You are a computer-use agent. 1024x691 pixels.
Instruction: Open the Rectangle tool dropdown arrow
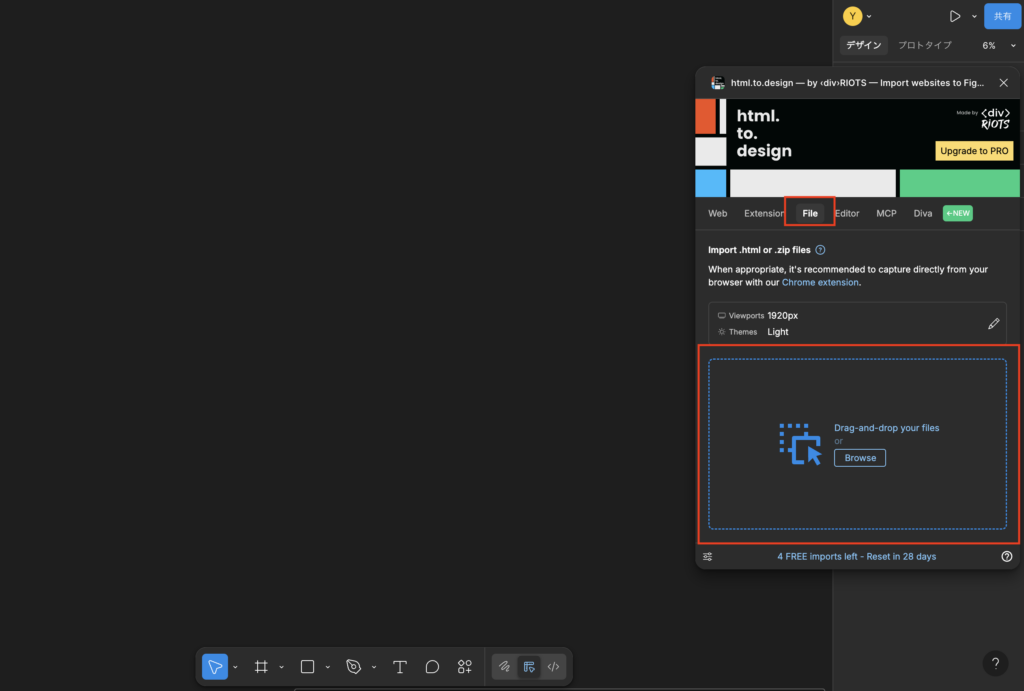pos(328,667)
